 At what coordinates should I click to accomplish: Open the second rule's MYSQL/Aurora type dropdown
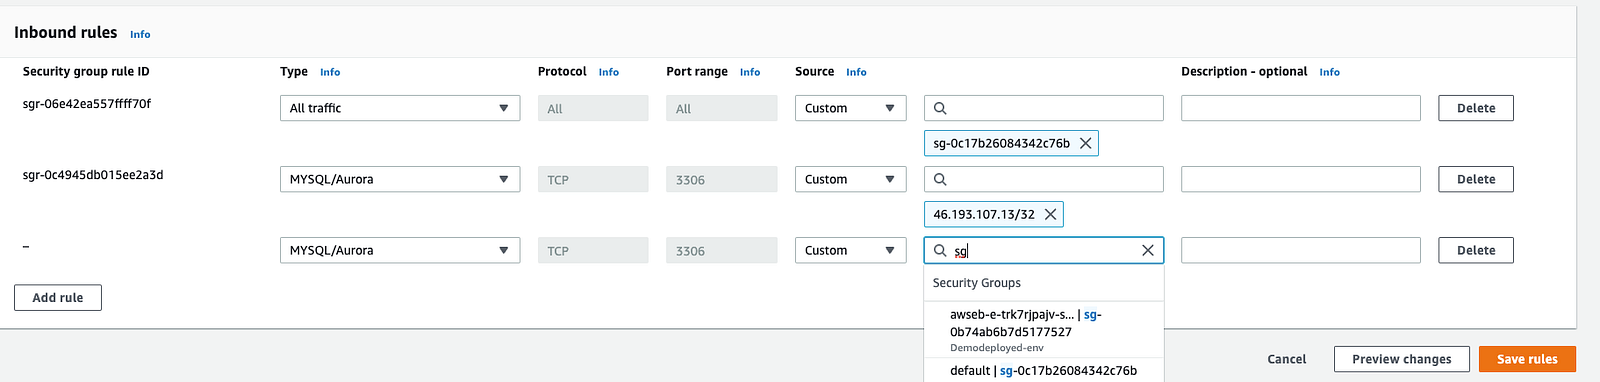(x=400, y=179)
